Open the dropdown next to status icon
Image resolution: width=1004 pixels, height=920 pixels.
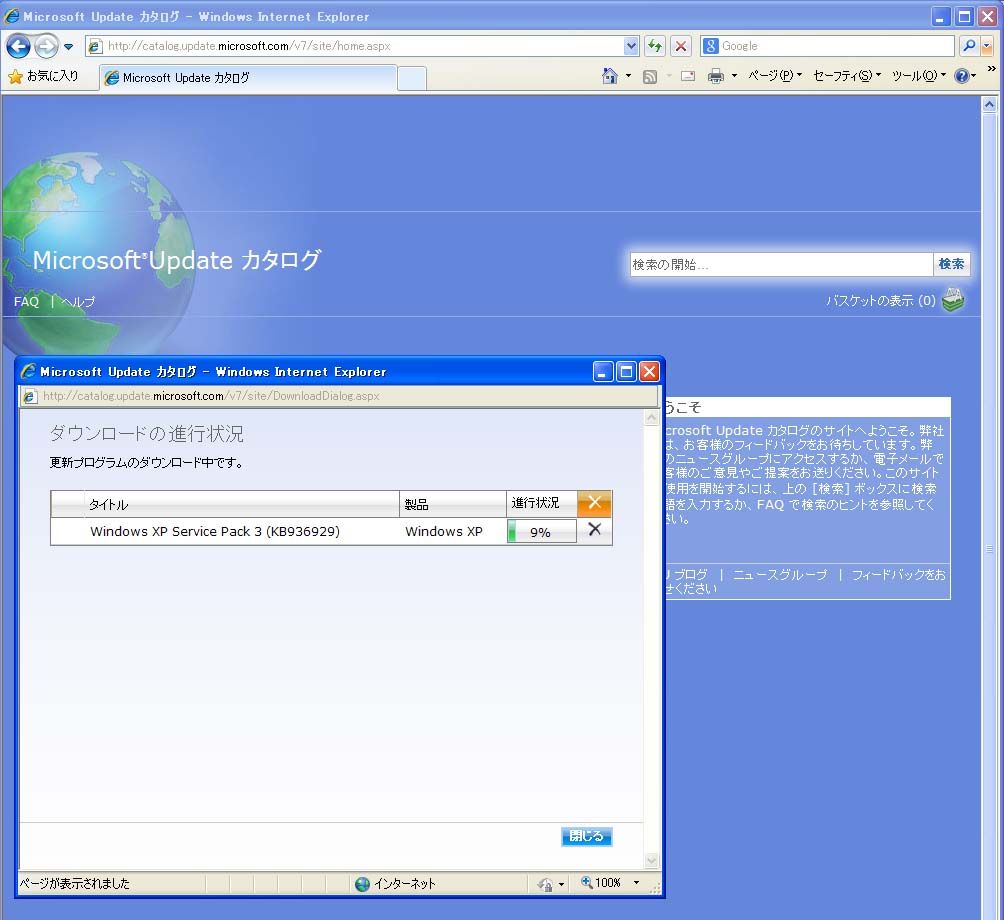click(562, 884)
